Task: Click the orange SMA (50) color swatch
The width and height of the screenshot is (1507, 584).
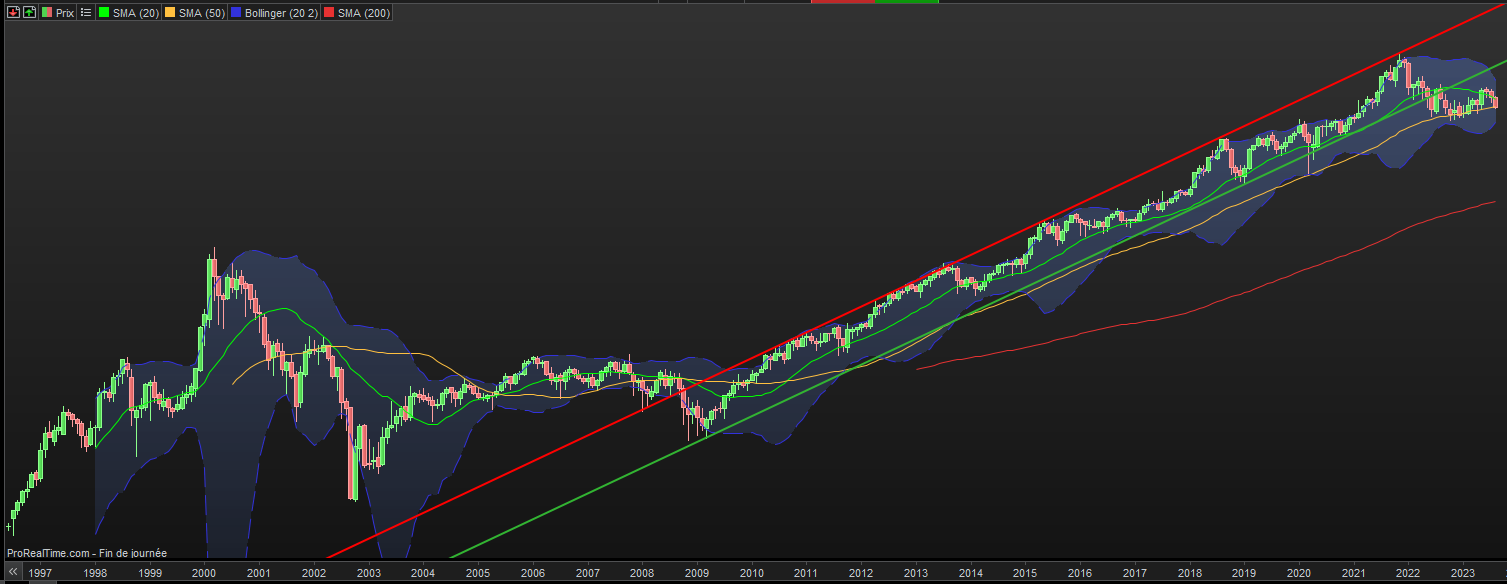Action: coord(170,13)
